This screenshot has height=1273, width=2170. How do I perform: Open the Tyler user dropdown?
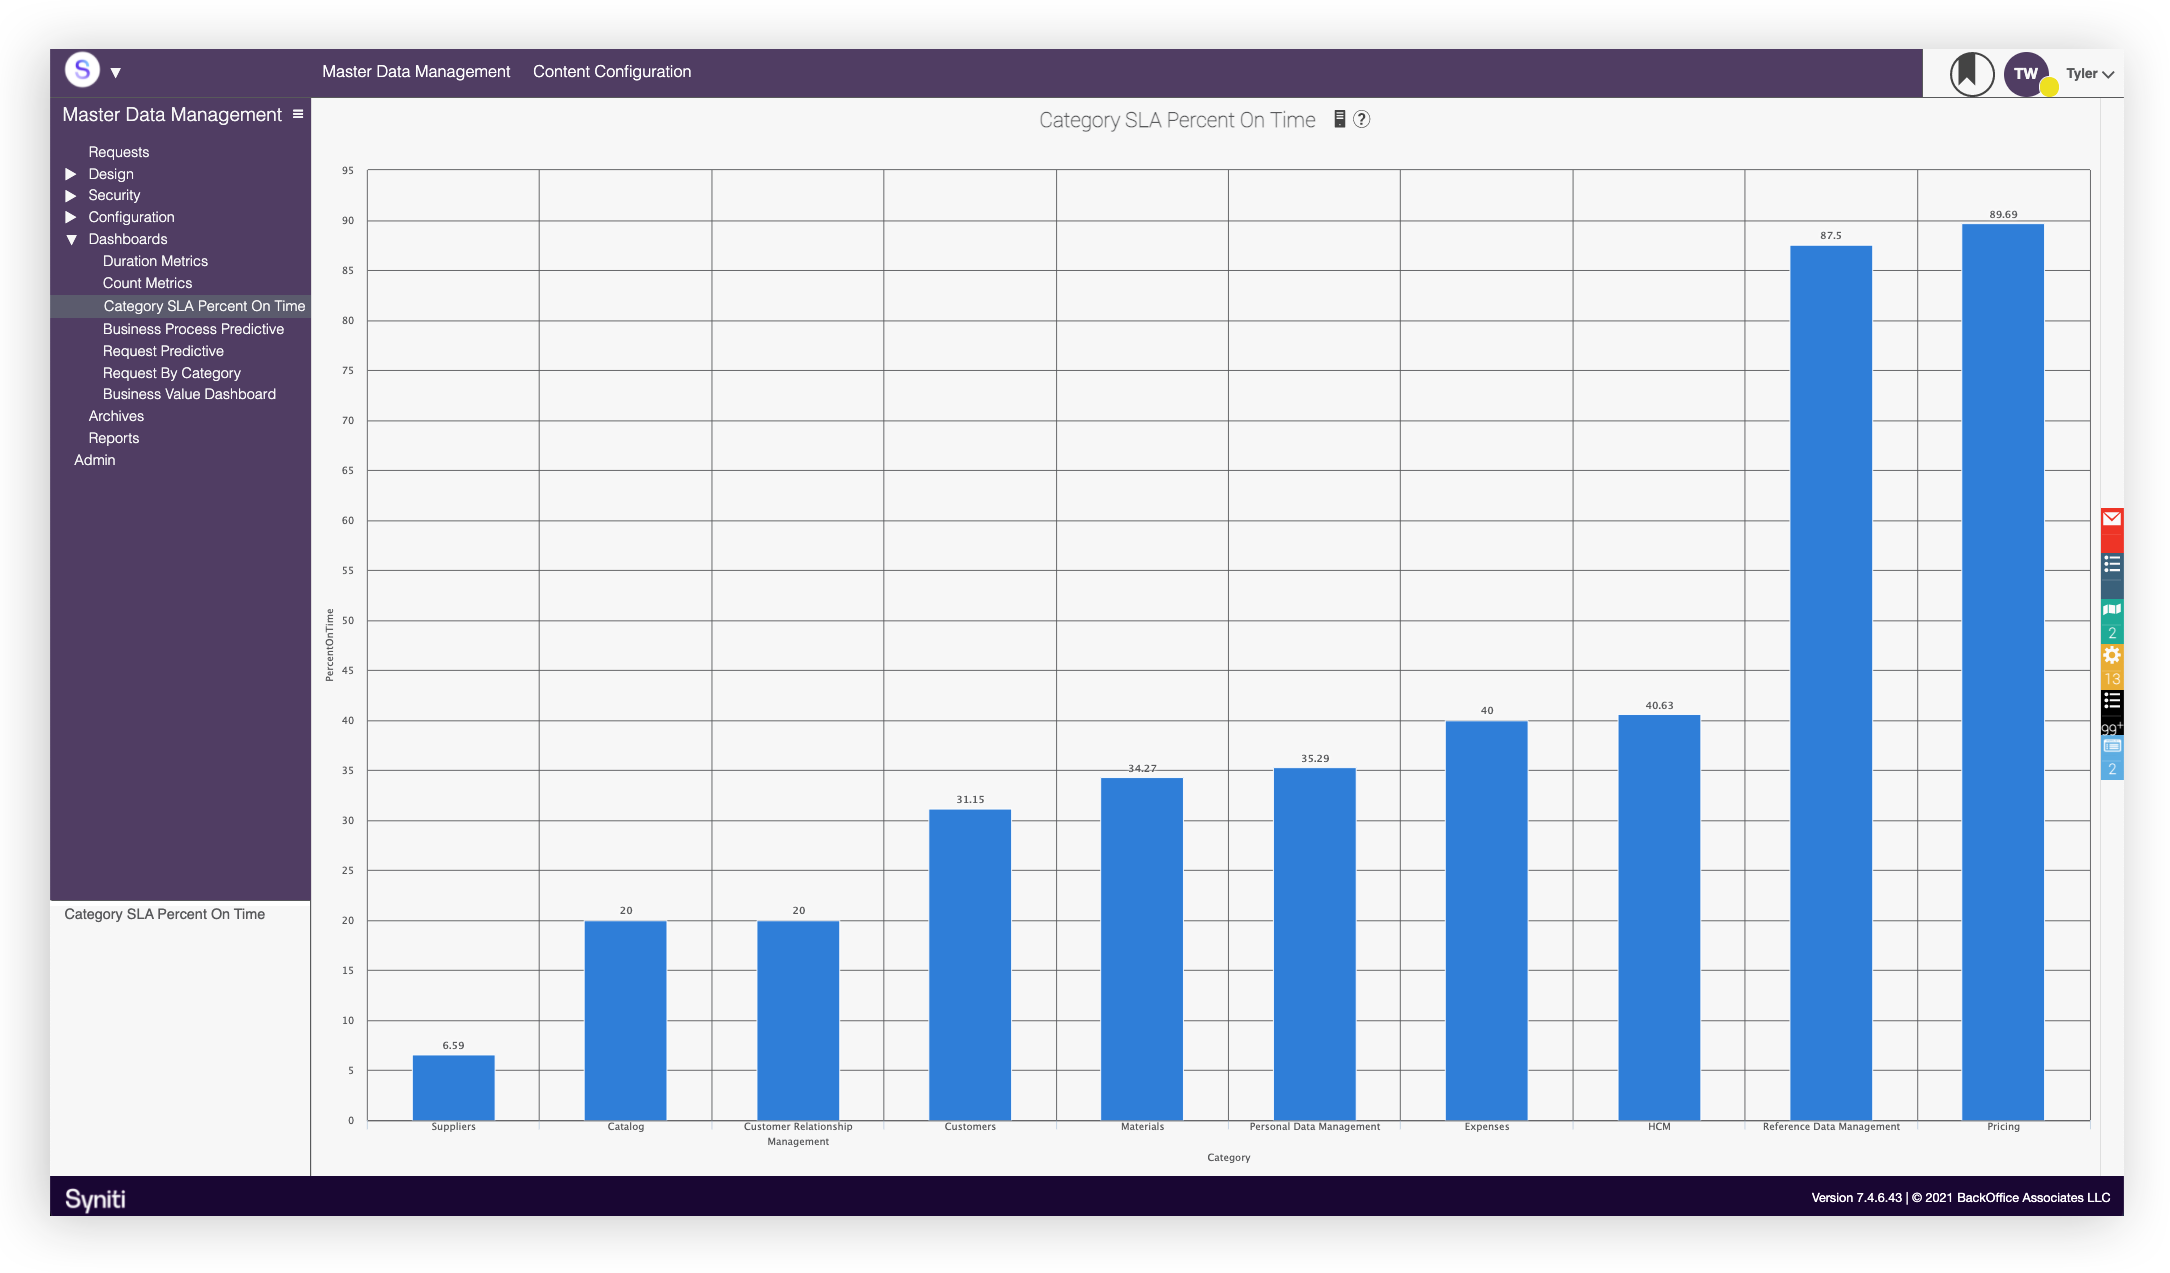(x=2089, y=74)
